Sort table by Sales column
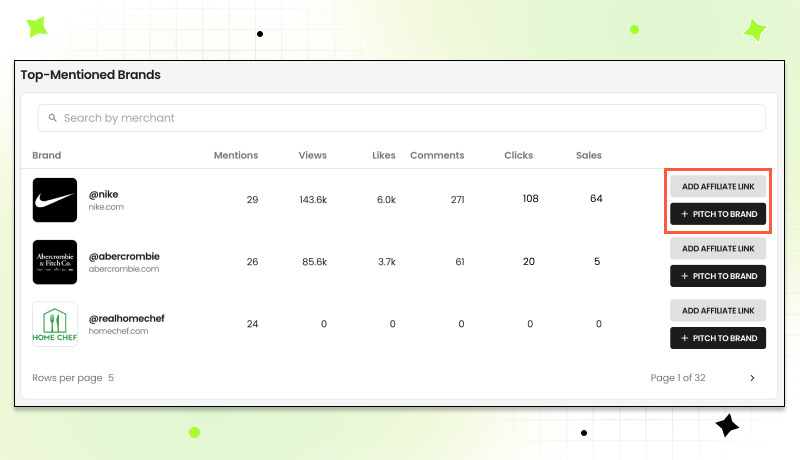The image size is (800, 460). tap(588, 155)
